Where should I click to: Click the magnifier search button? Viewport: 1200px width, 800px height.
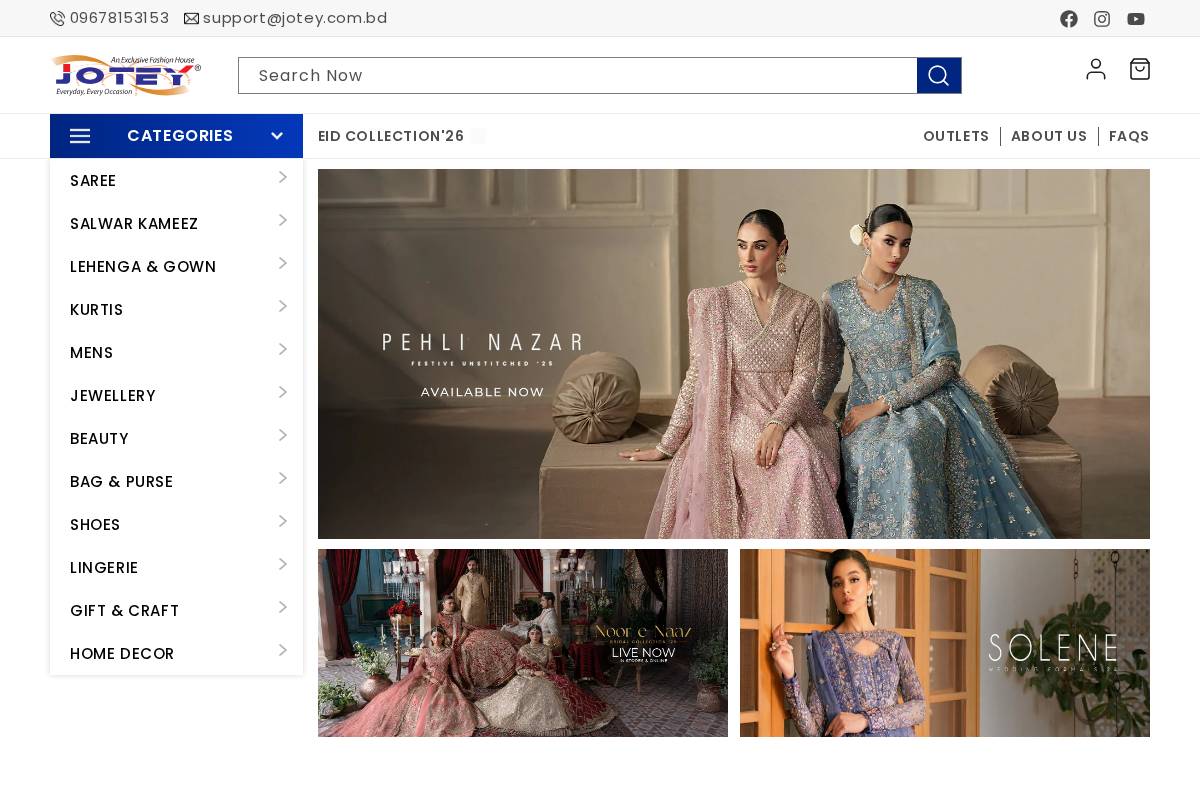click(x=939, y=76)
